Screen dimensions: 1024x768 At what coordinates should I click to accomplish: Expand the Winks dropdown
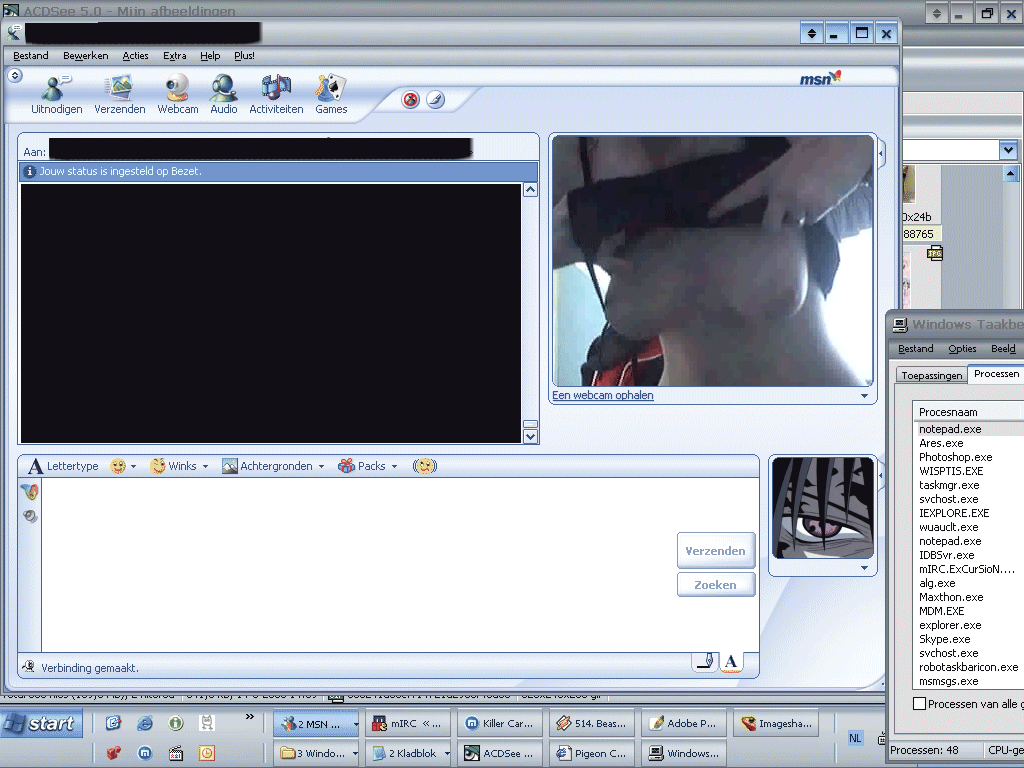pos(180,466)
